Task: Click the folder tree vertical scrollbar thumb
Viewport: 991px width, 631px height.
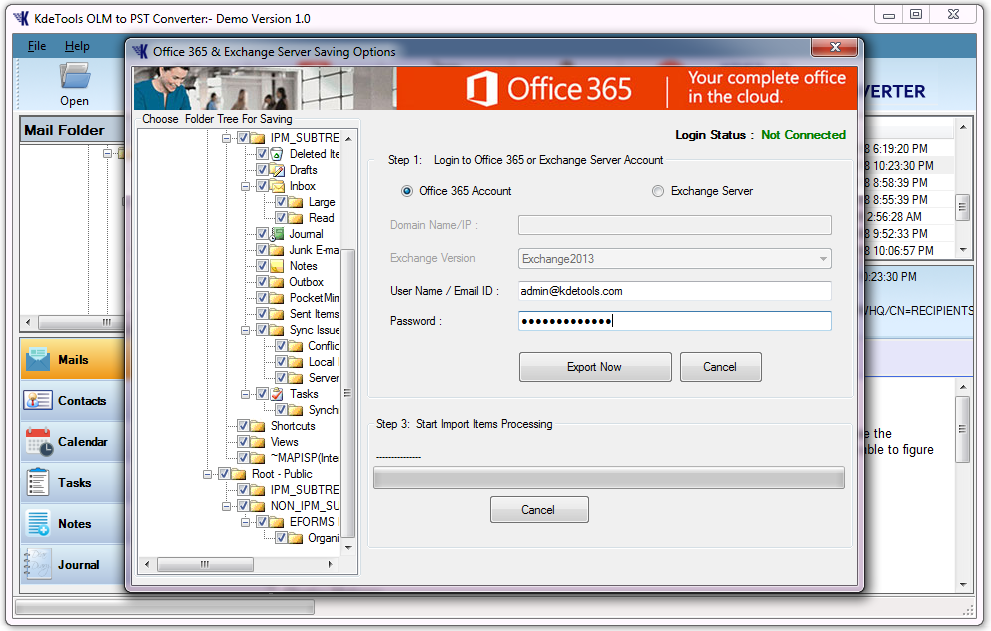Action: point(347,394)
